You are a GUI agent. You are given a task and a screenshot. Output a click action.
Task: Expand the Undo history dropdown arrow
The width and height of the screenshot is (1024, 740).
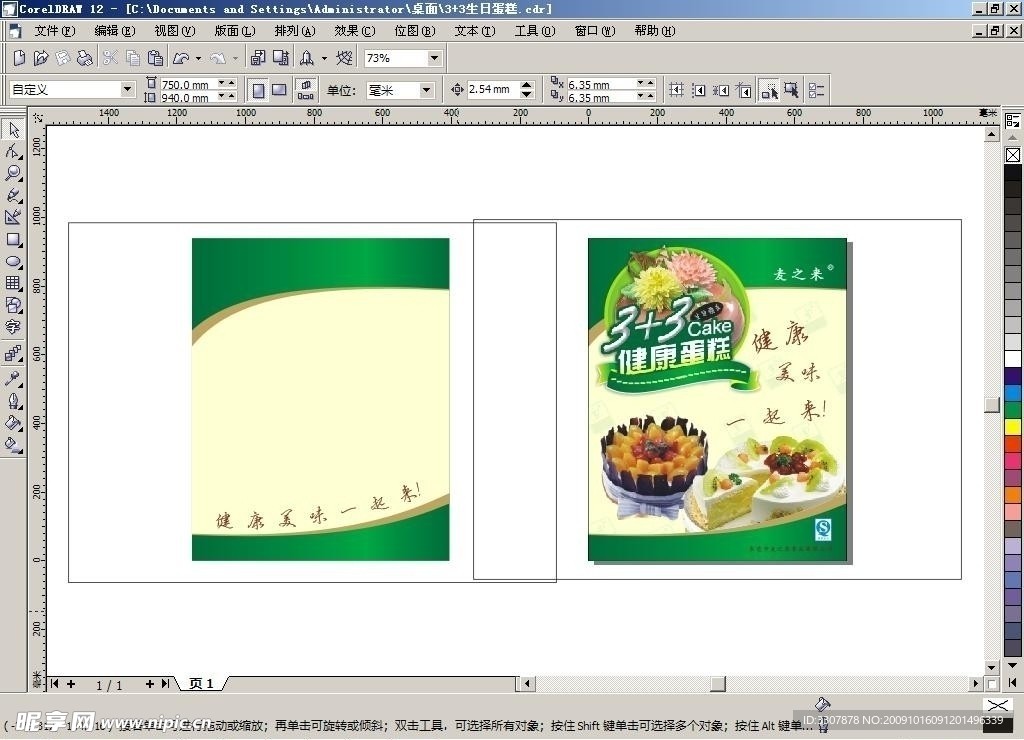(199, 58)
